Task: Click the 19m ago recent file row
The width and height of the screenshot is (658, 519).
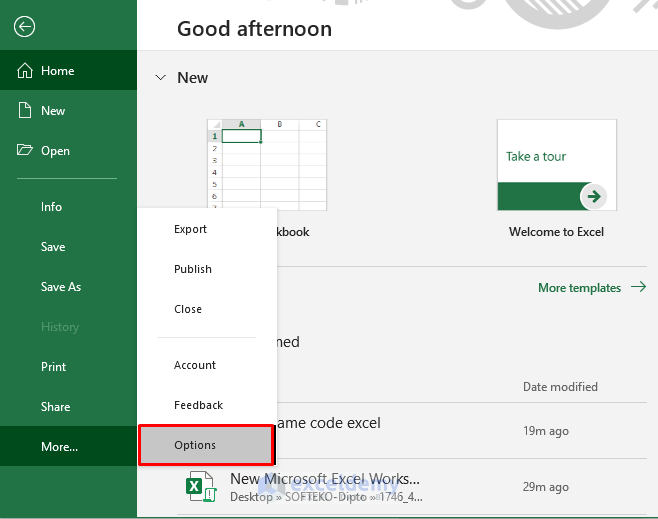Action: 462,430
